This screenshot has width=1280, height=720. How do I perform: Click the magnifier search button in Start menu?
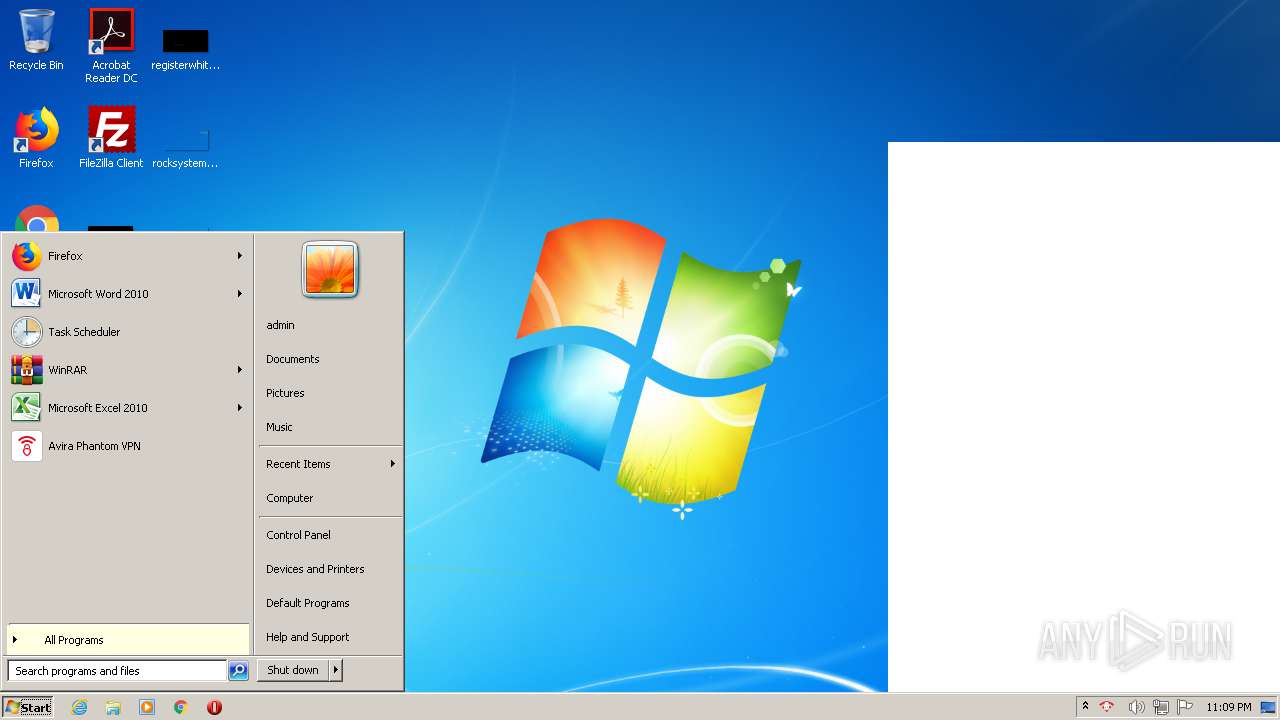(238, 671)
